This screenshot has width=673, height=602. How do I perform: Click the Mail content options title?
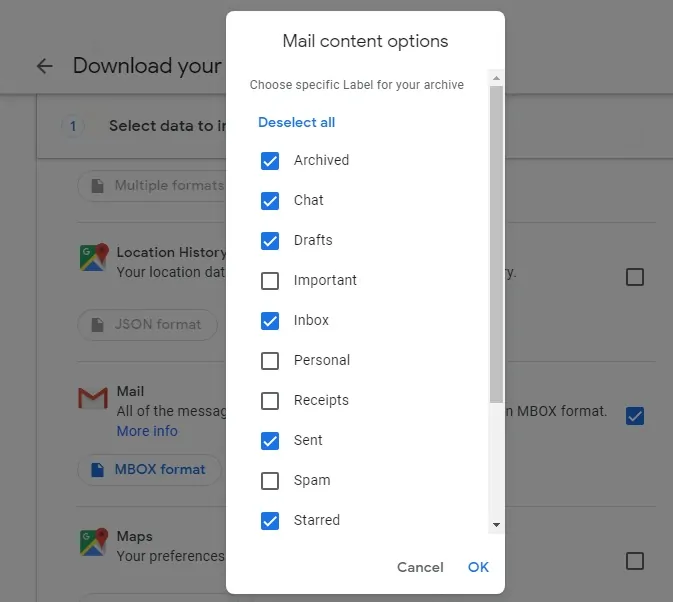point(365,41)
